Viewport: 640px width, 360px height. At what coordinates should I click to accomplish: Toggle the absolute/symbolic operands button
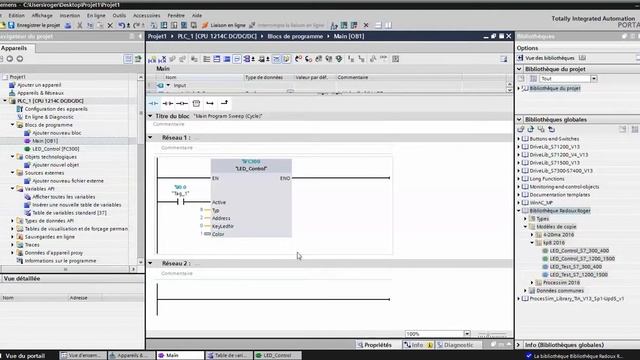(x=247, y=59)
